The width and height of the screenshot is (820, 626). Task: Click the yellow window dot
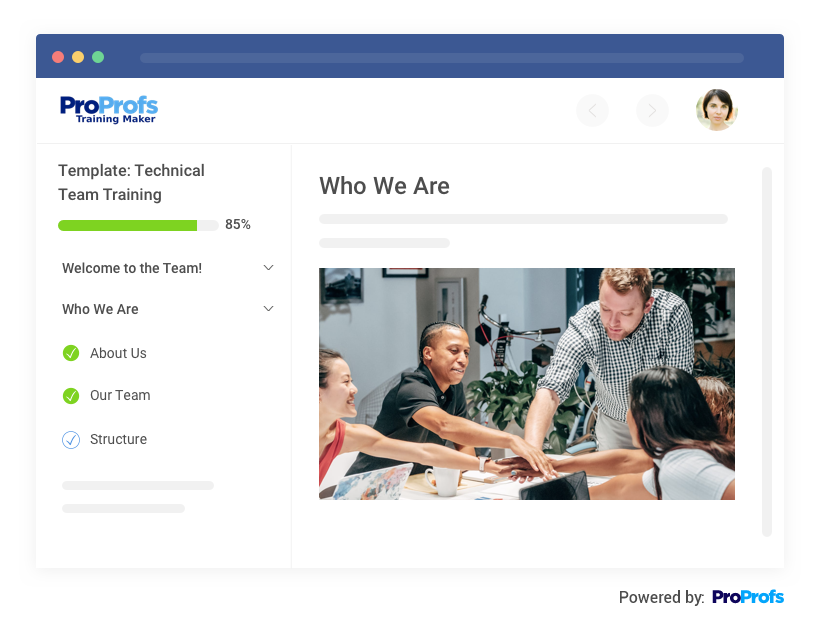click(x=78, y=57)
